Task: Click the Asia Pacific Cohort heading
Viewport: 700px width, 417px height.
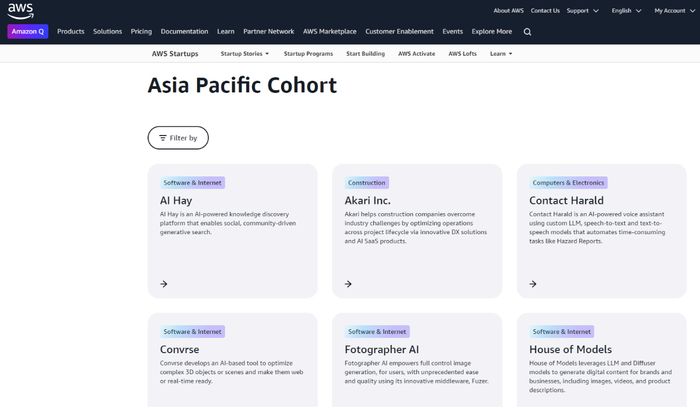Action: pos(242,85)
